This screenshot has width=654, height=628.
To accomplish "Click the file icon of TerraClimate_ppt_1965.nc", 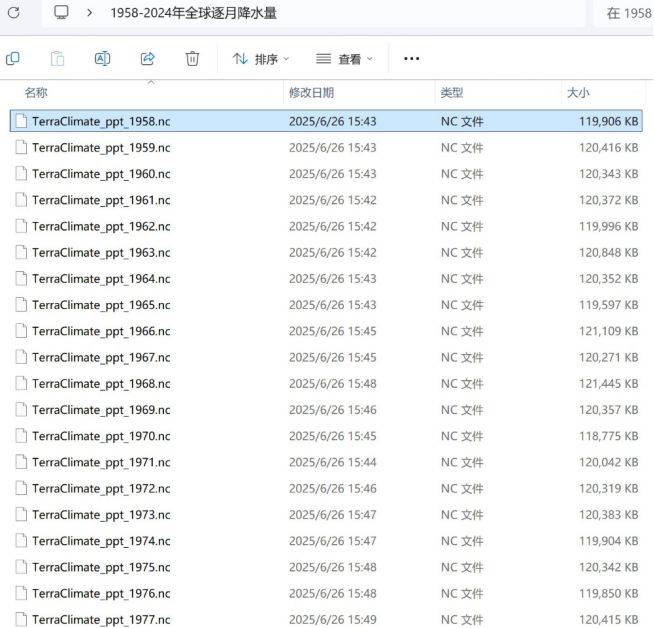I will point(21,305).
